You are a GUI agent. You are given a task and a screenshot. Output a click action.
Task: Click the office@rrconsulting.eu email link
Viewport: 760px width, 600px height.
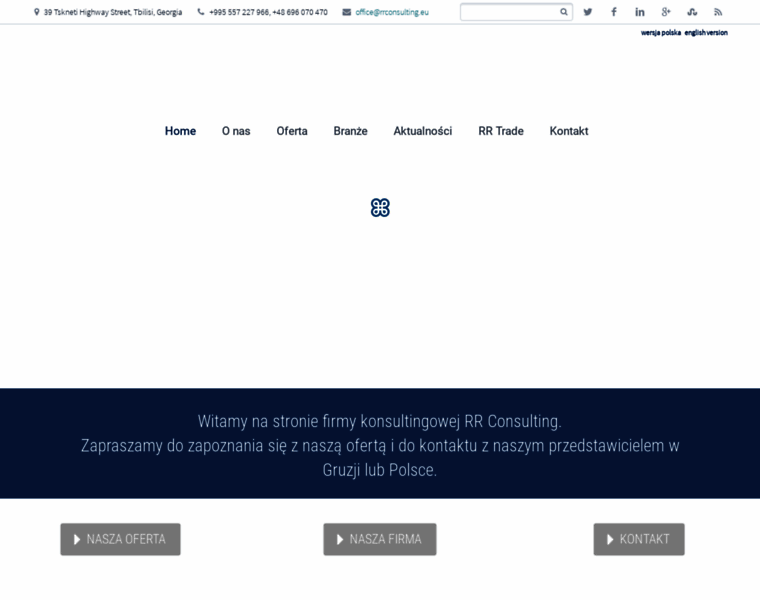pos(392,12)
